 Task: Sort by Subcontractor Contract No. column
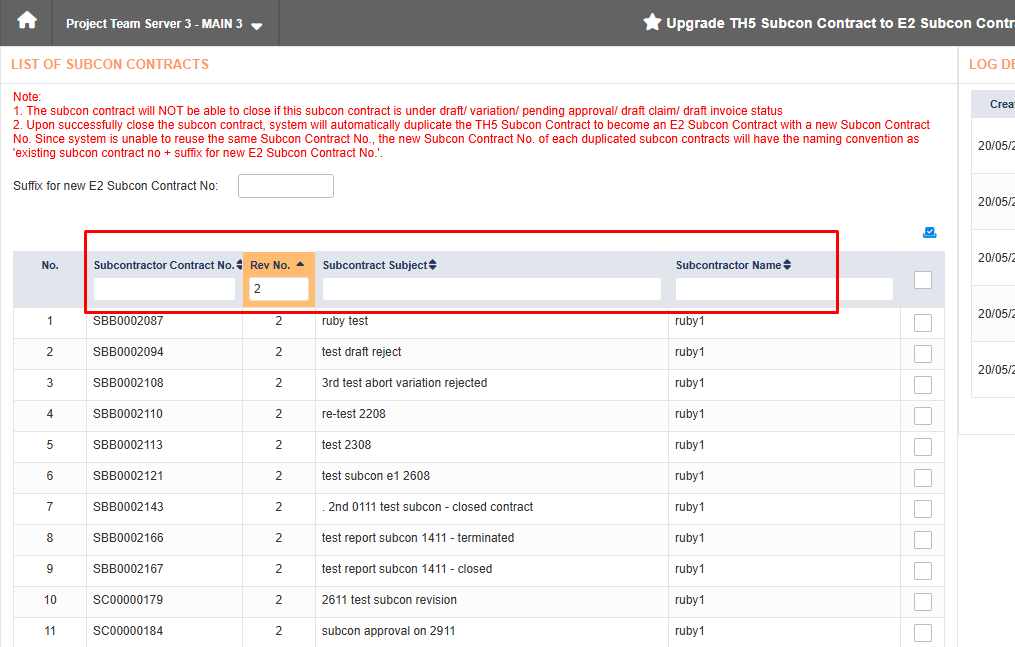tap(240, 265)
